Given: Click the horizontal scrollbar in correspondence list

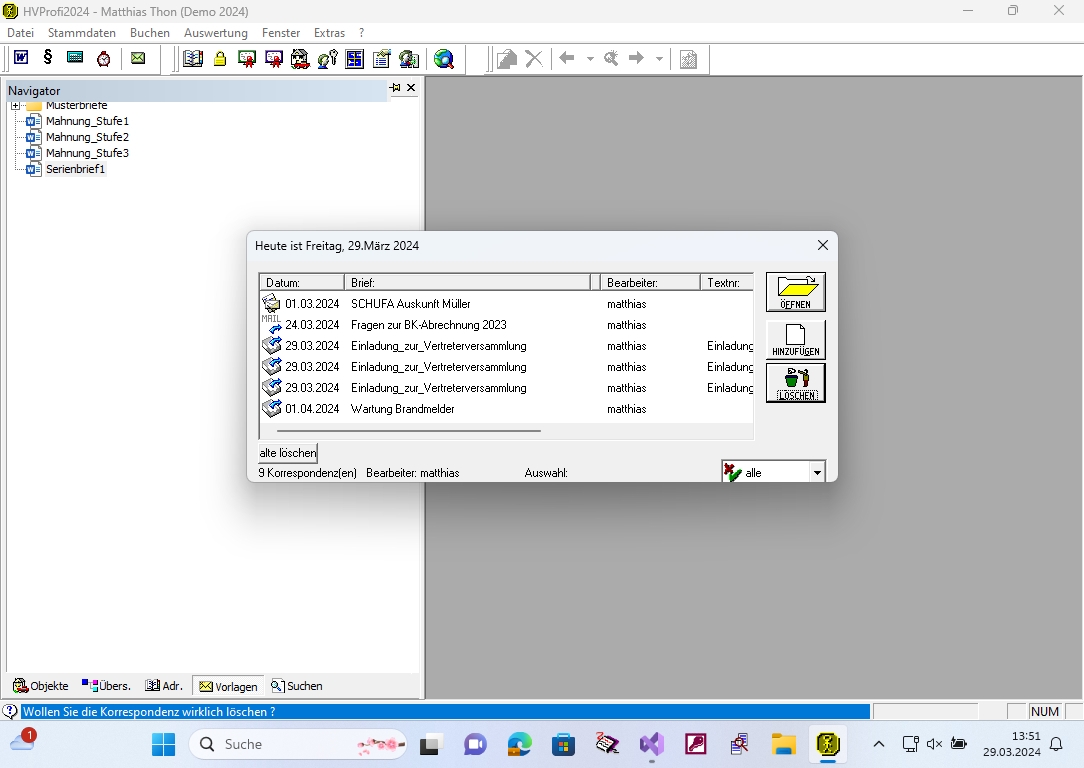Looking at the screenshot, I should (409, 431).
